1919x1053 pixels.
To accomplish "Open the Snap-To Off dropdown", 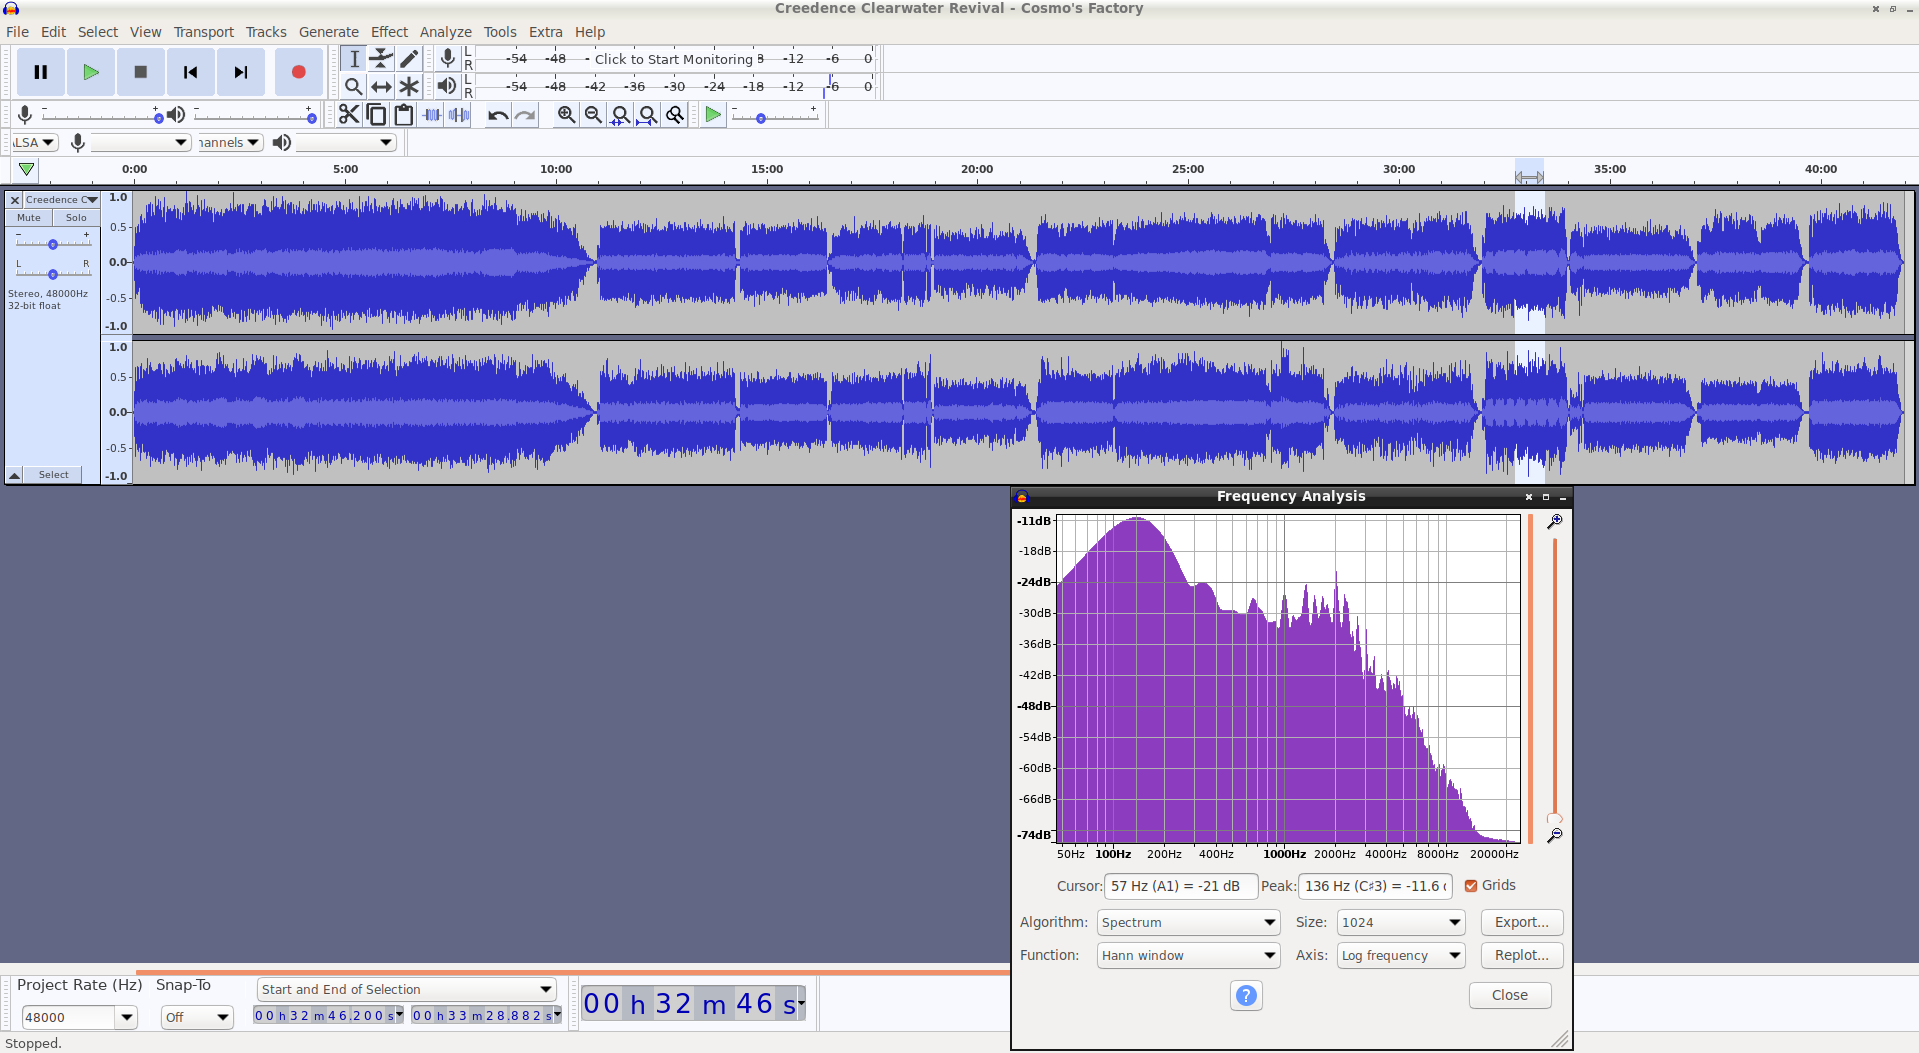I will click(197, 1017).
